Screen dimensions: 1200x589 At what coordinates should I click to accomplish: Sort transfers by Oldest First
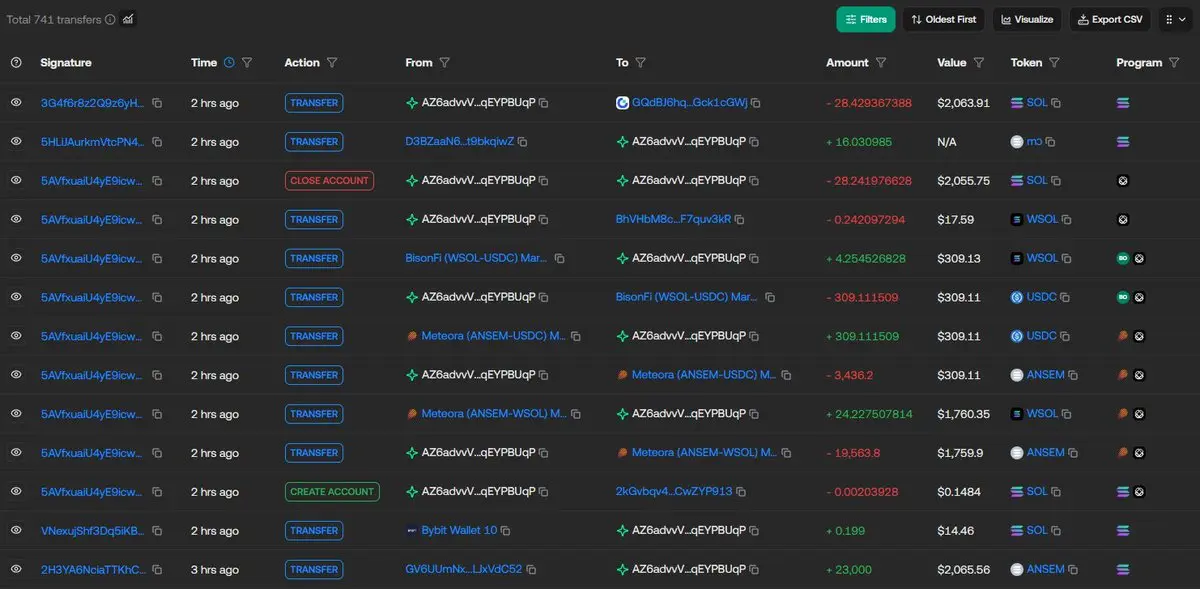click(944, 19)
